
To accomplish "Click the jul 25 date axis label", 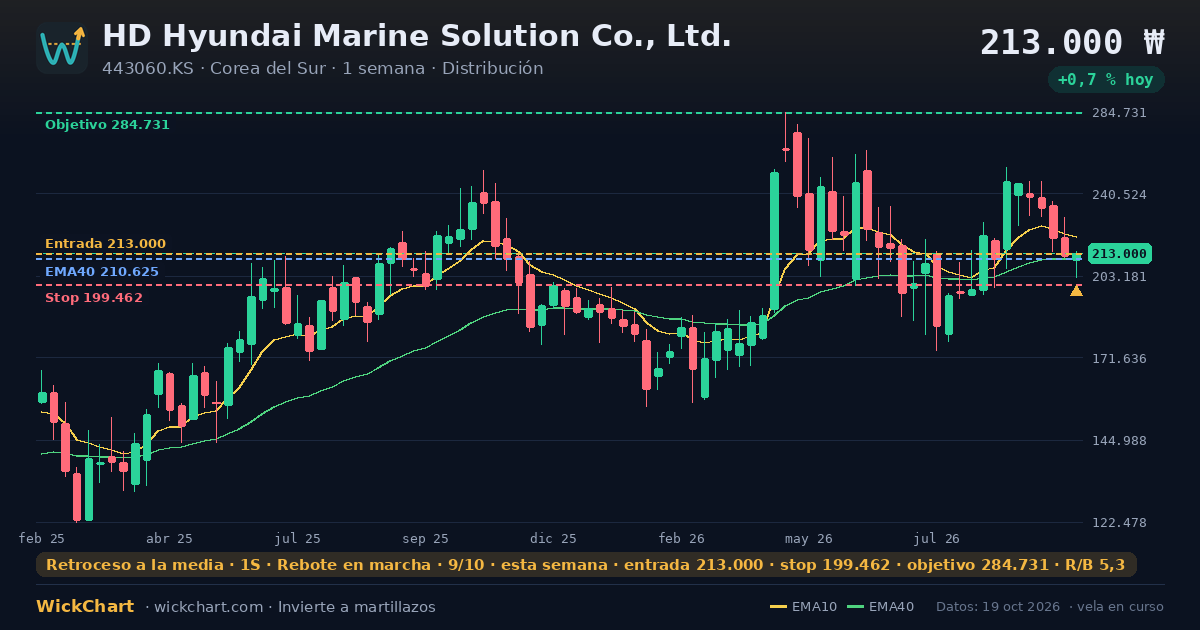I will (x=297, y=538).
